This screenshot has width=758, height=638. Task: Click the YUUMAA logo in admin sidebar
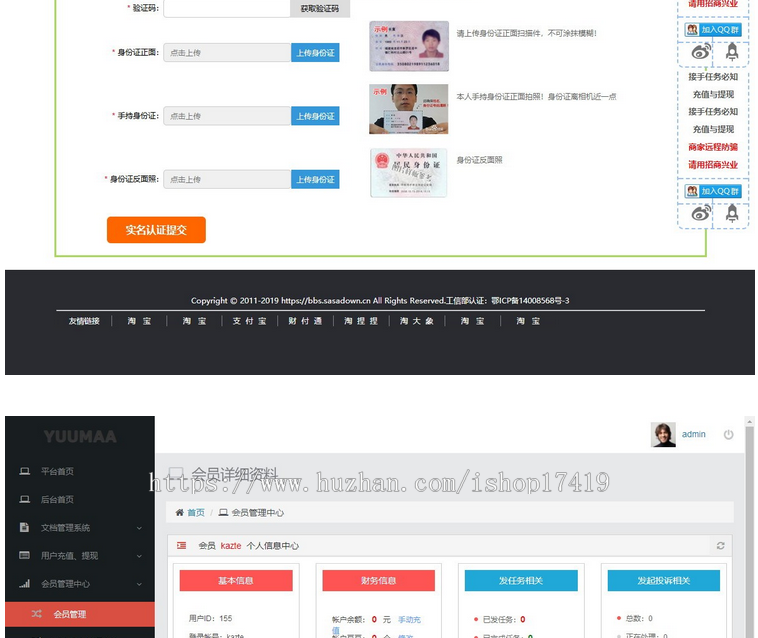coord(80,436)
